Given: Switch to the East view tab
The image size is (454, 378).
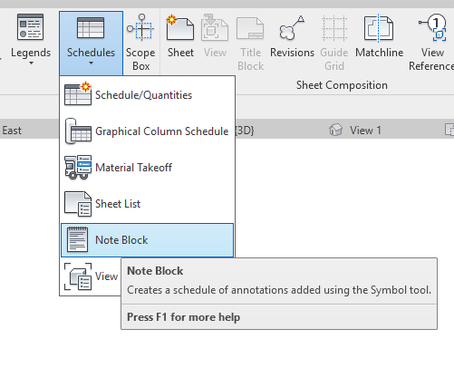Looking at the screenshot, I should point(12,130).
